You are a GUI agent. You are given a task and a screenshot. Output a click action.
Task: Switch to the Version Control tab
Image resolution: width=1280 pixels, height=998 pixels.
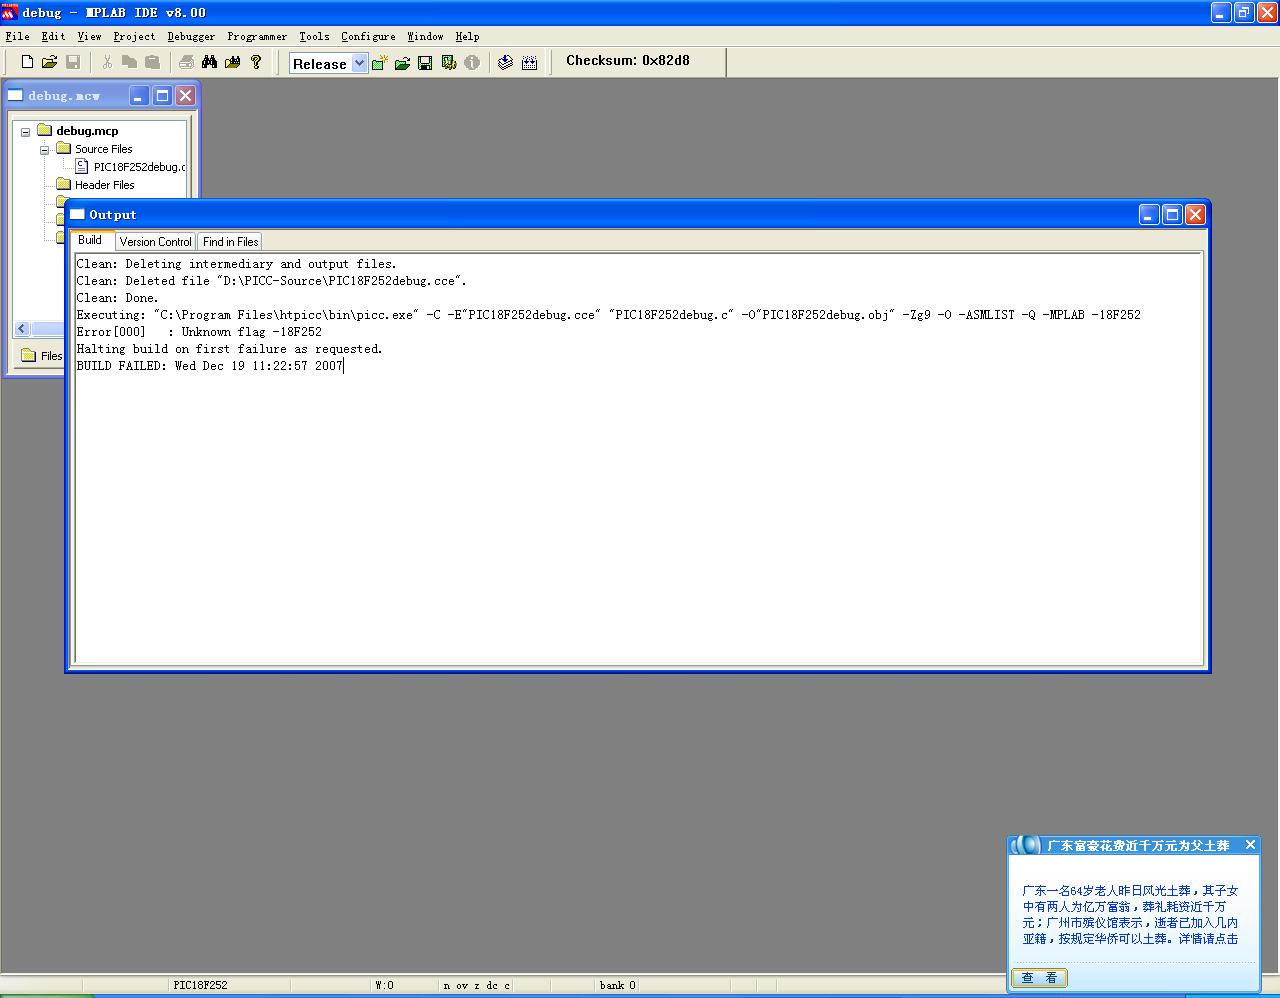tap(155, 241)
